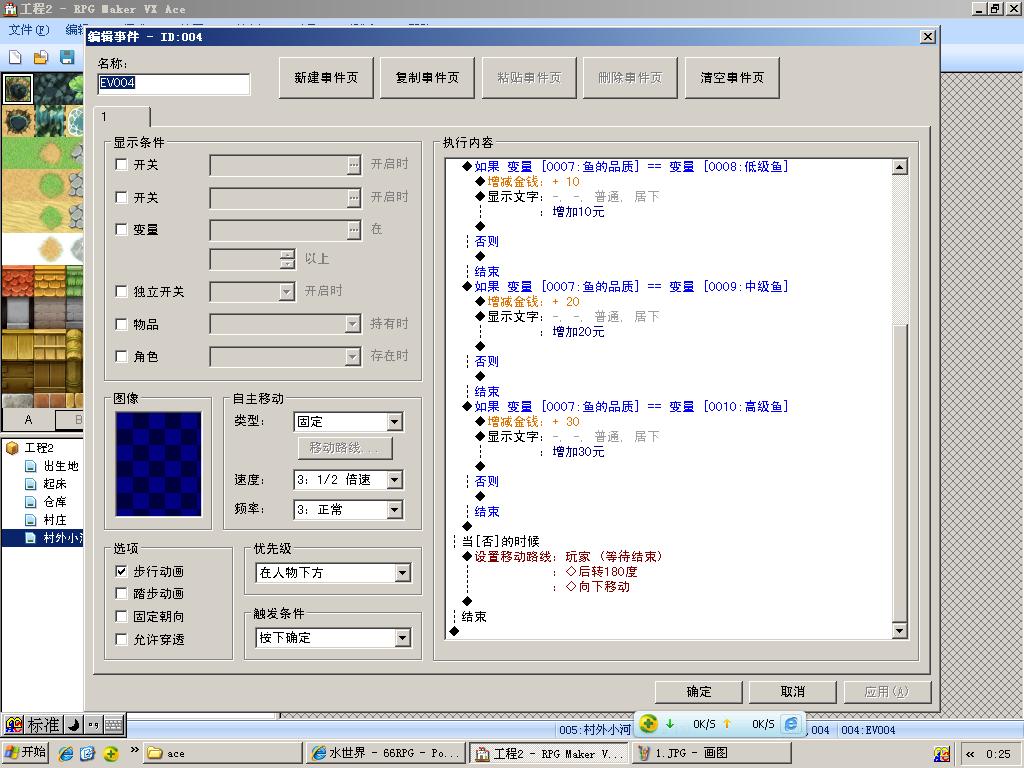The height and width of the screenshot is (768, 1024).
Task: Check the 允许穿透 option
Action: (121, 639)
